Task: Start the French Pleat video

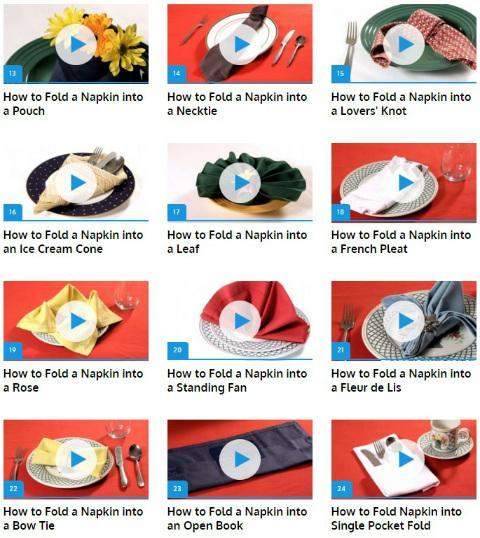Action: [404, 183]
